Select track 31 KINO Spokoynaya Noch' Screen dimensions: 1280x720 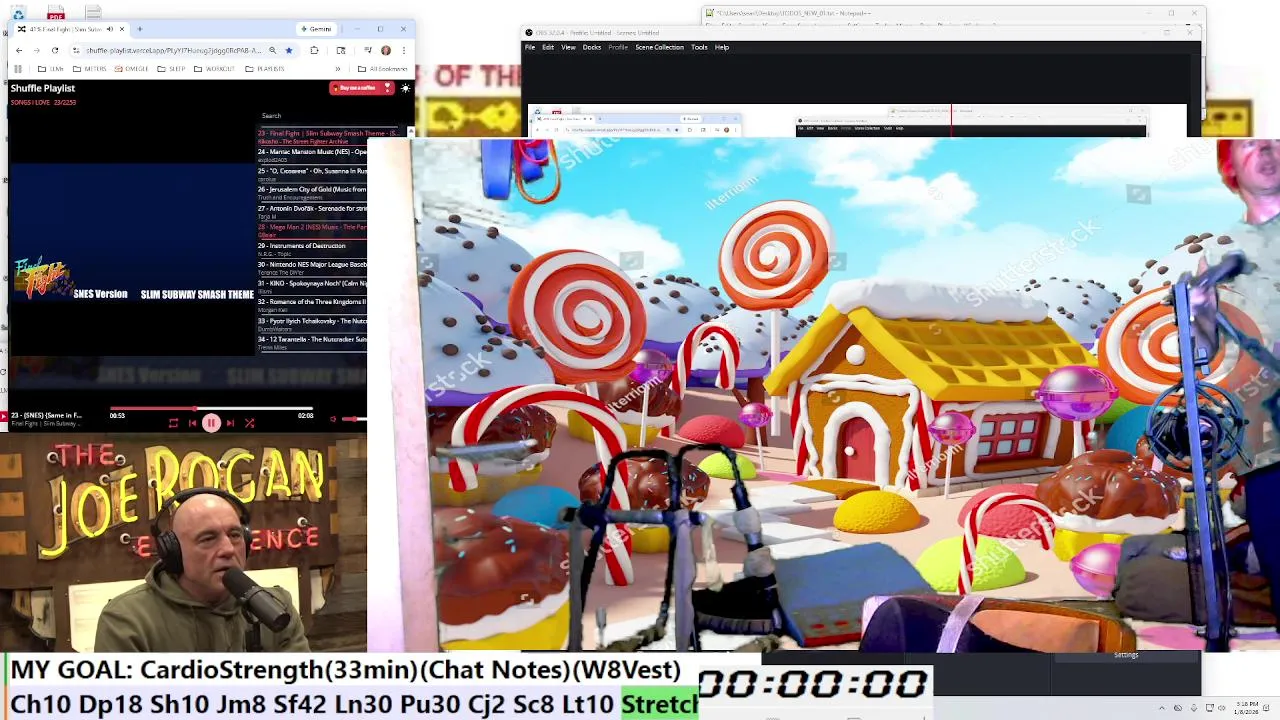pyautogui.click(x=312, y=286)
